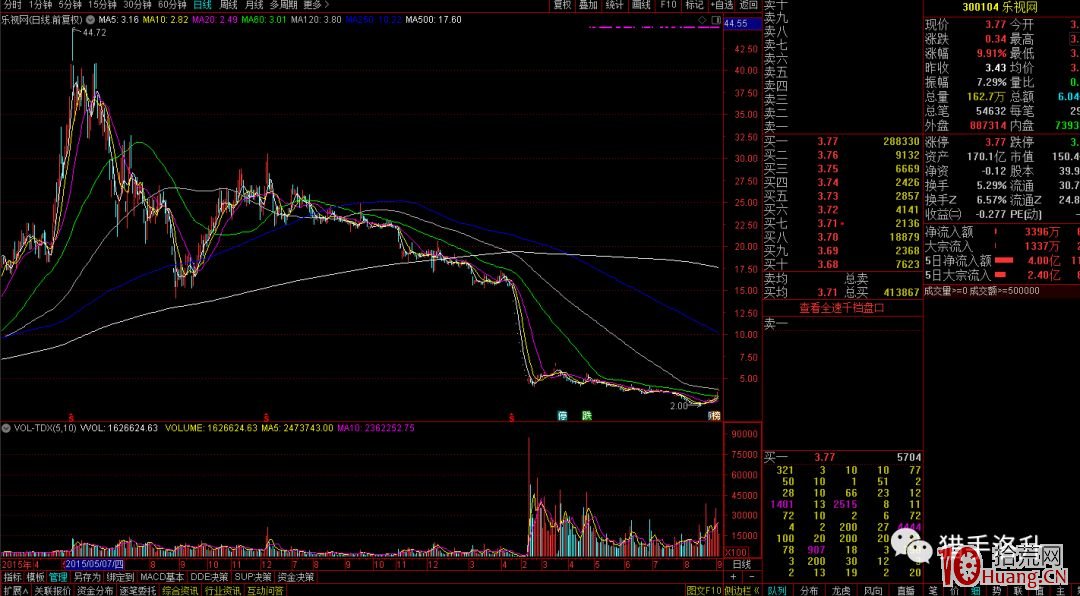Open the 指标 indicator tab
Screen dimensions: 1080x596
coord(13,577)
